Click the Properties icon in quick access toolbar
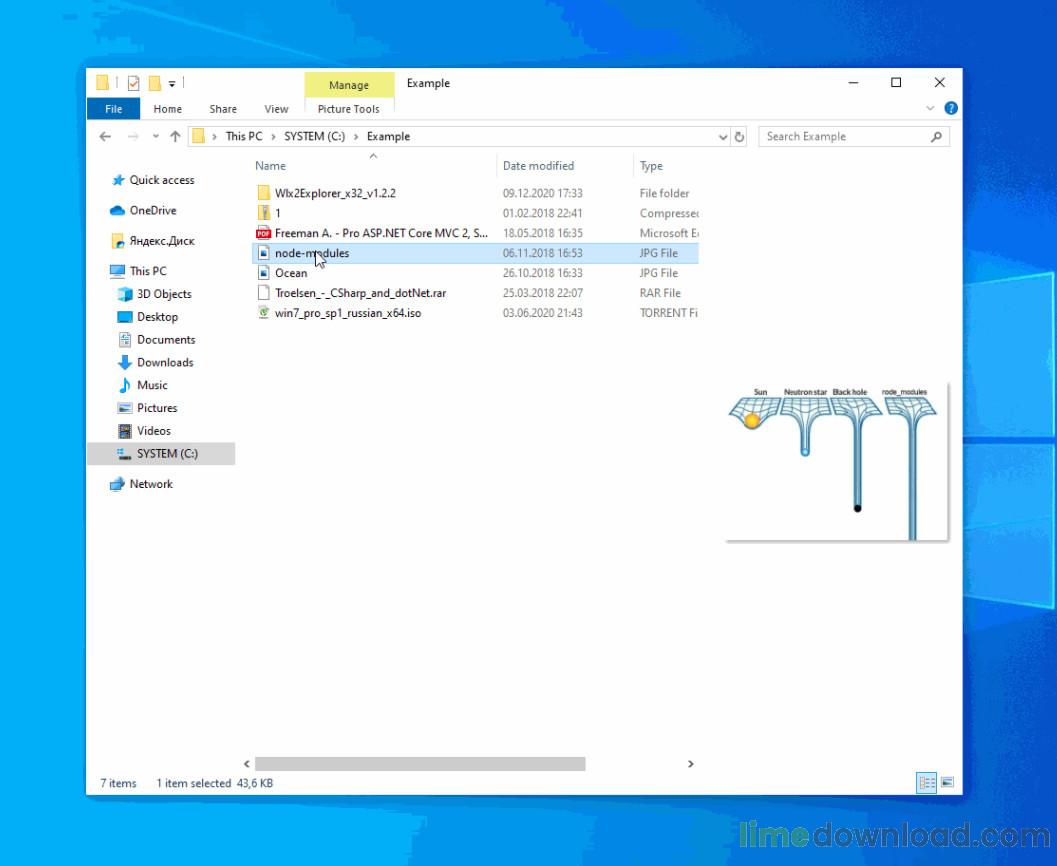The width and height of the screenshot is (1057, 866). [x=133, y=83]
